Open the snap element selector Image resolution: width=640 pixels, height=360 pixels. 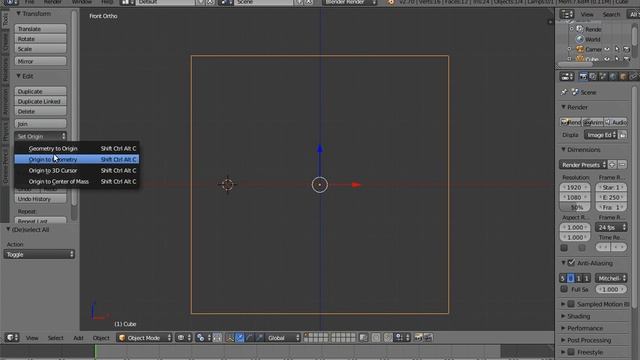pos(402,338)
